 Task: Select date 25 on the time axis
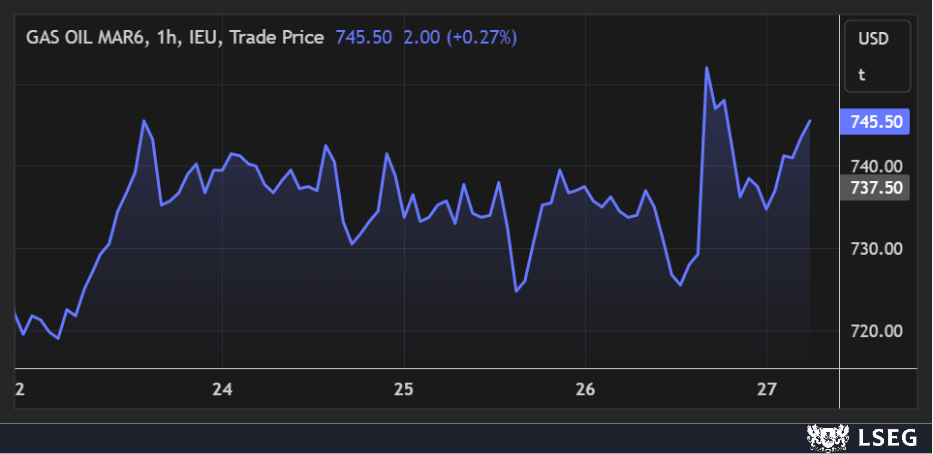[x=404, y=389]
